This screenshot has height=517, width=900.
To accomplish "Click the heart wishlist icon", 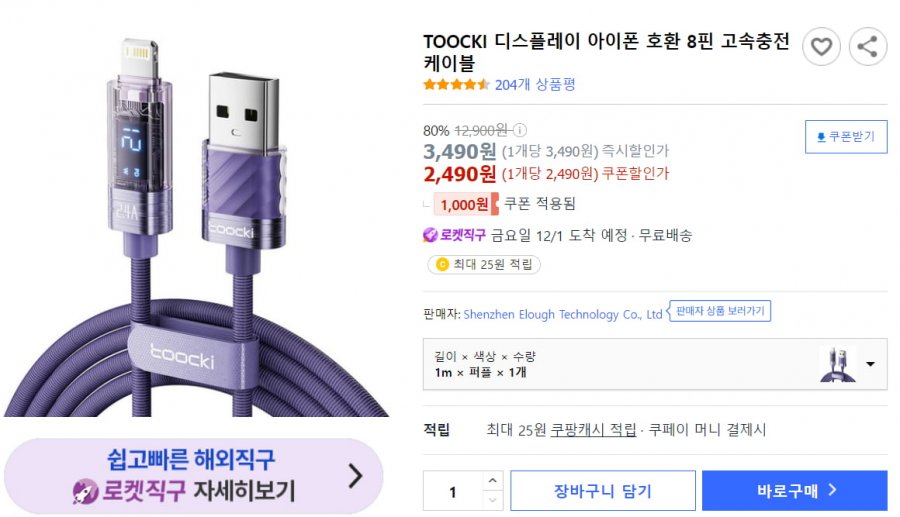I will tap(821, 46).
